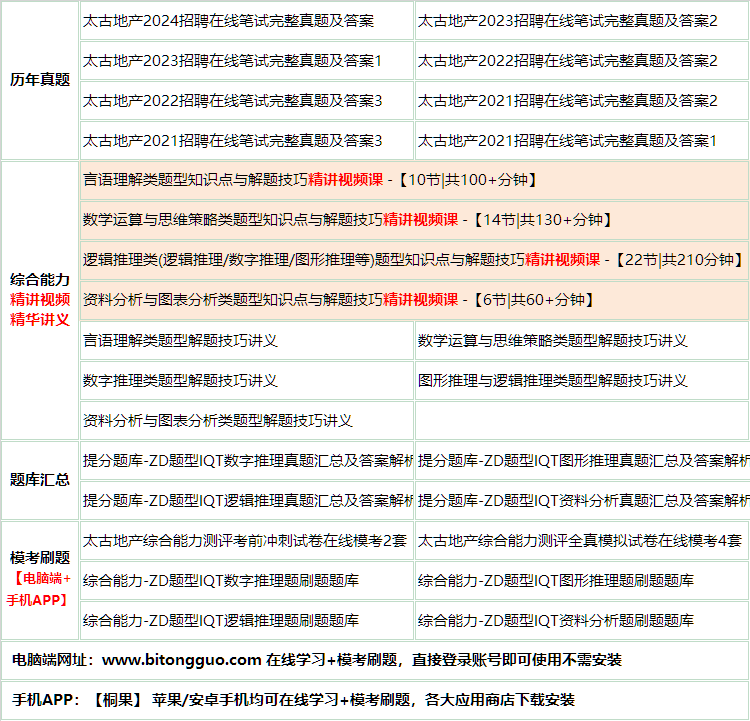Open 逻辑推理类 精讲视频课 22节 row
The width and height of the screenshot is (750, 721).
point(414,260)
